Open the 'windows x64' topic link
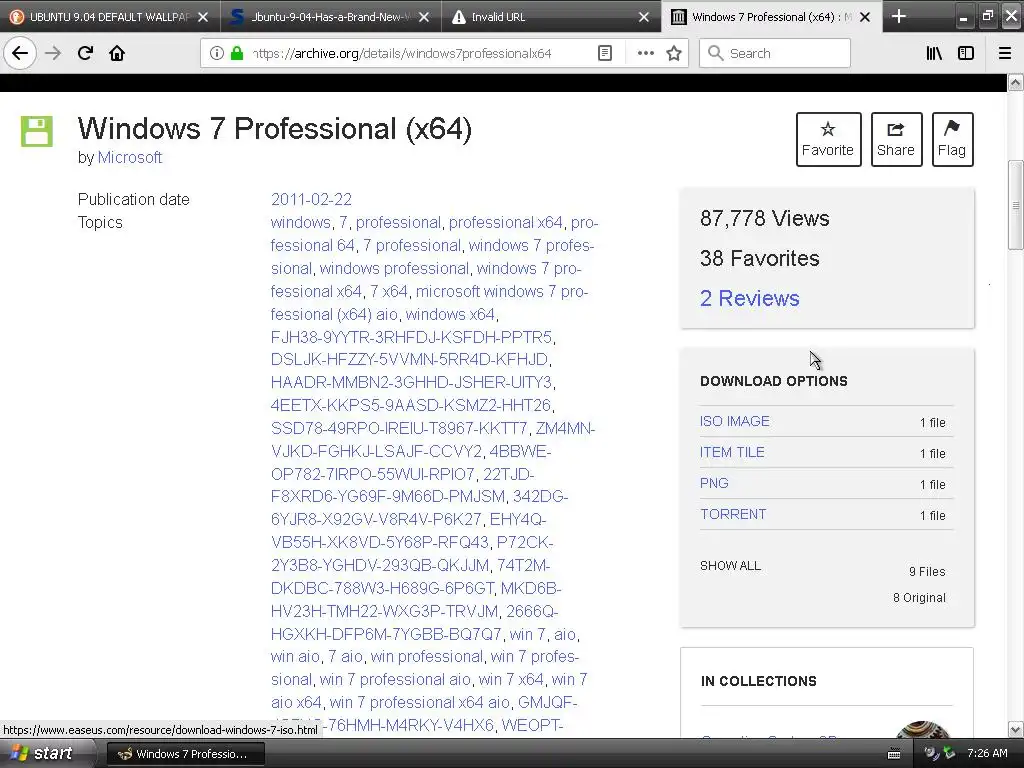Image resolution: width=1024 pixels, height=768 pixels. (450, 314)
